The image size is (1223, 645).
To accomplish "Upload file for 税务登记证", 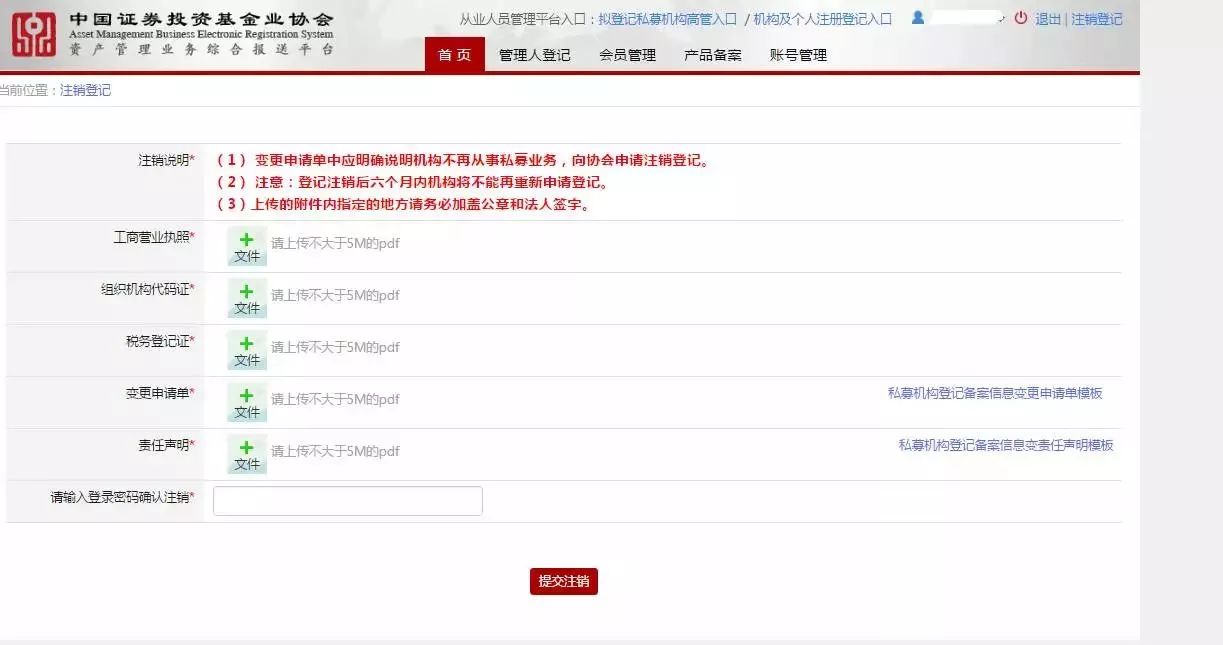I will click(x=247, y=350).
